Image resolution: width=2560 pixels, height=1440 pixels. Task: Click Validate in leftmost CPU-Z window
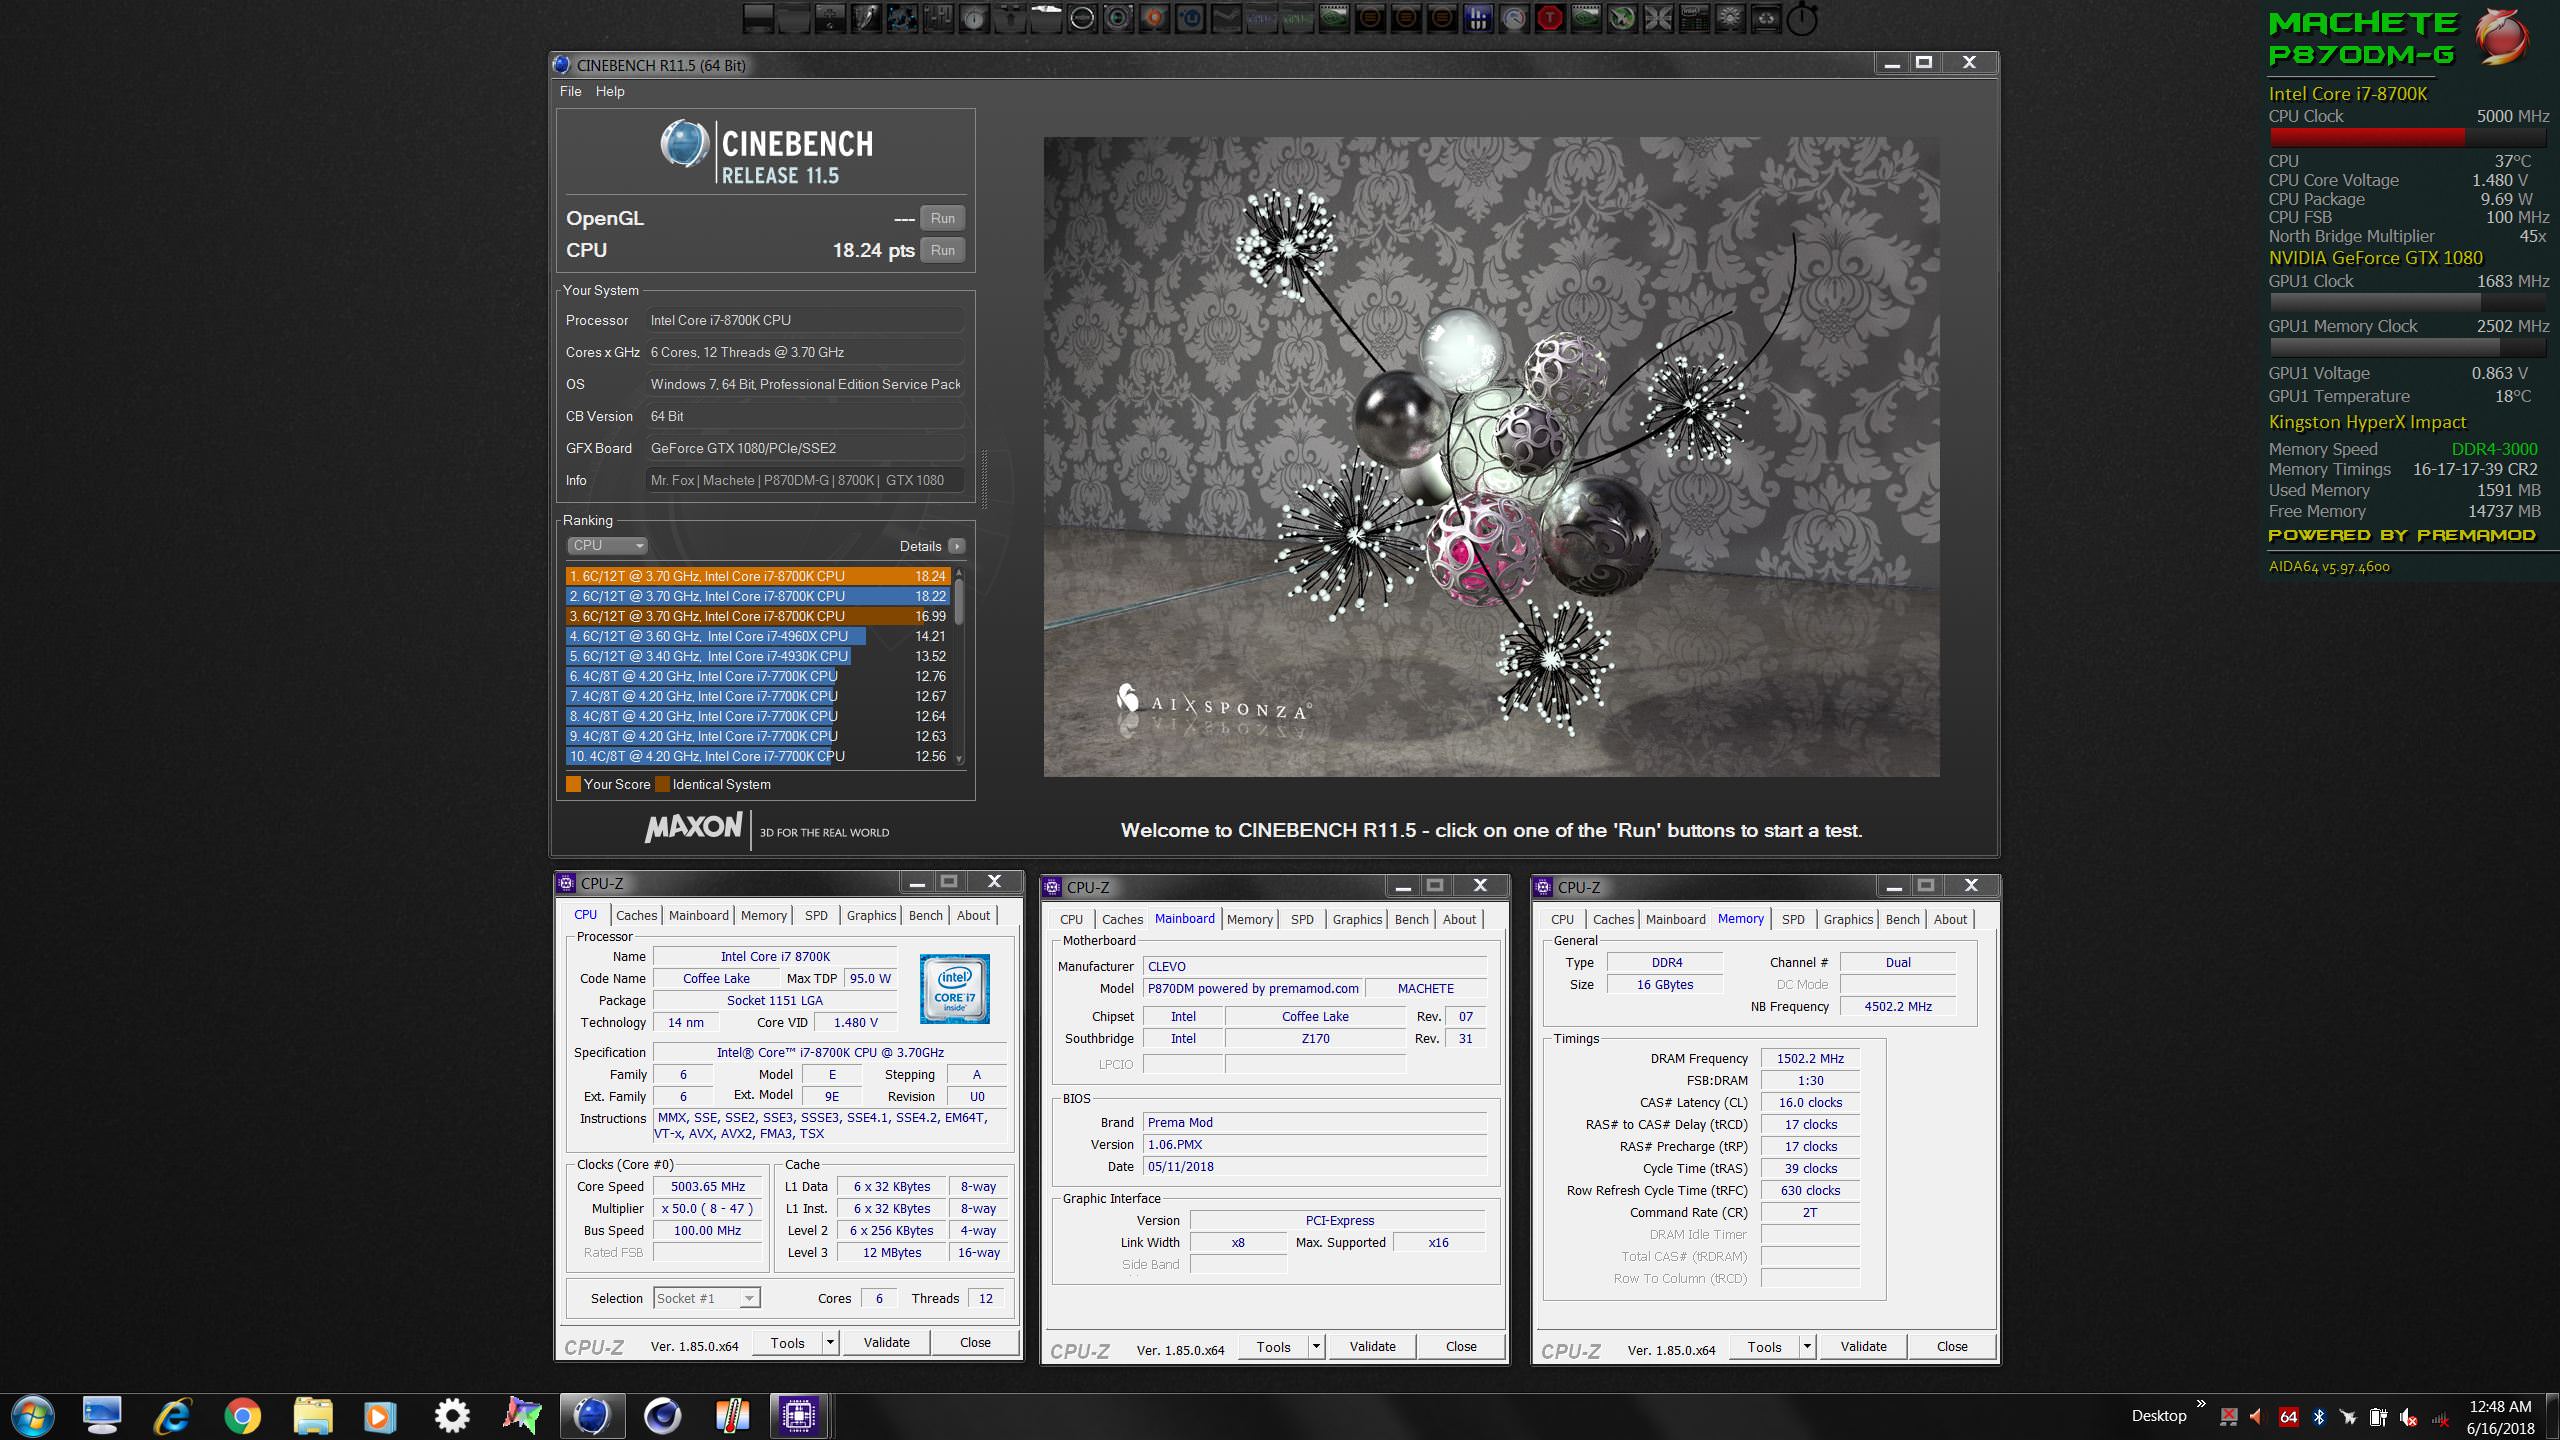point(886,1343)
